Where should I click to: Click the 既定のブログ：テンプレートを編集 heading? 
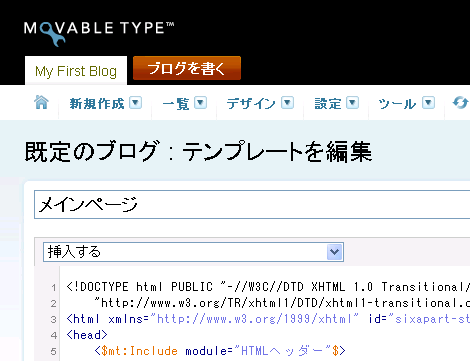click(198, 152)
